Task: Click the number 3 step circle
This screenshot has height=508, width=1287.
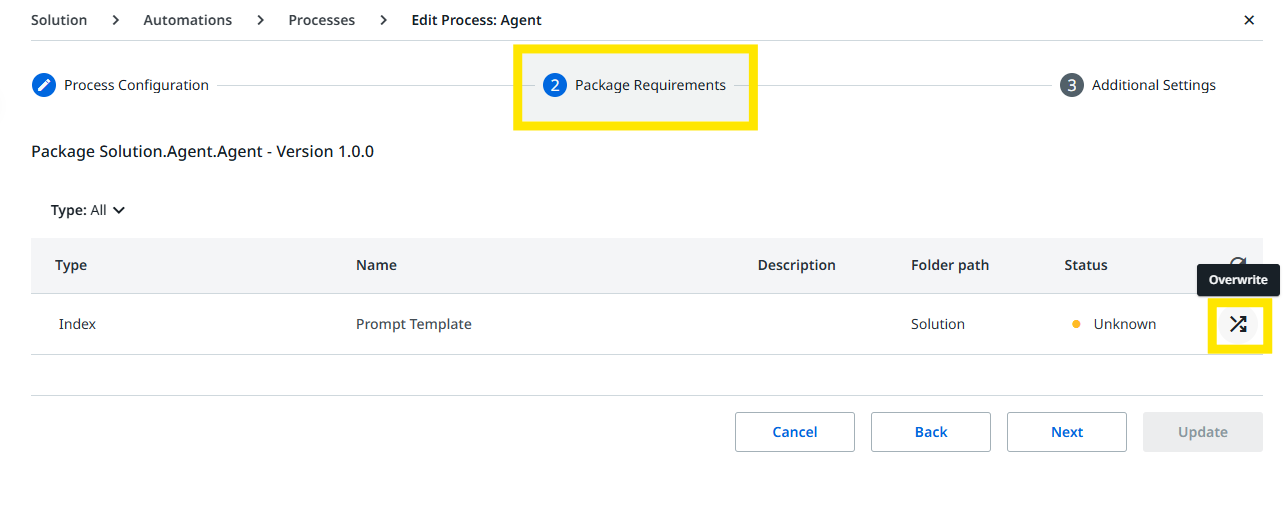Action: 1071,85
